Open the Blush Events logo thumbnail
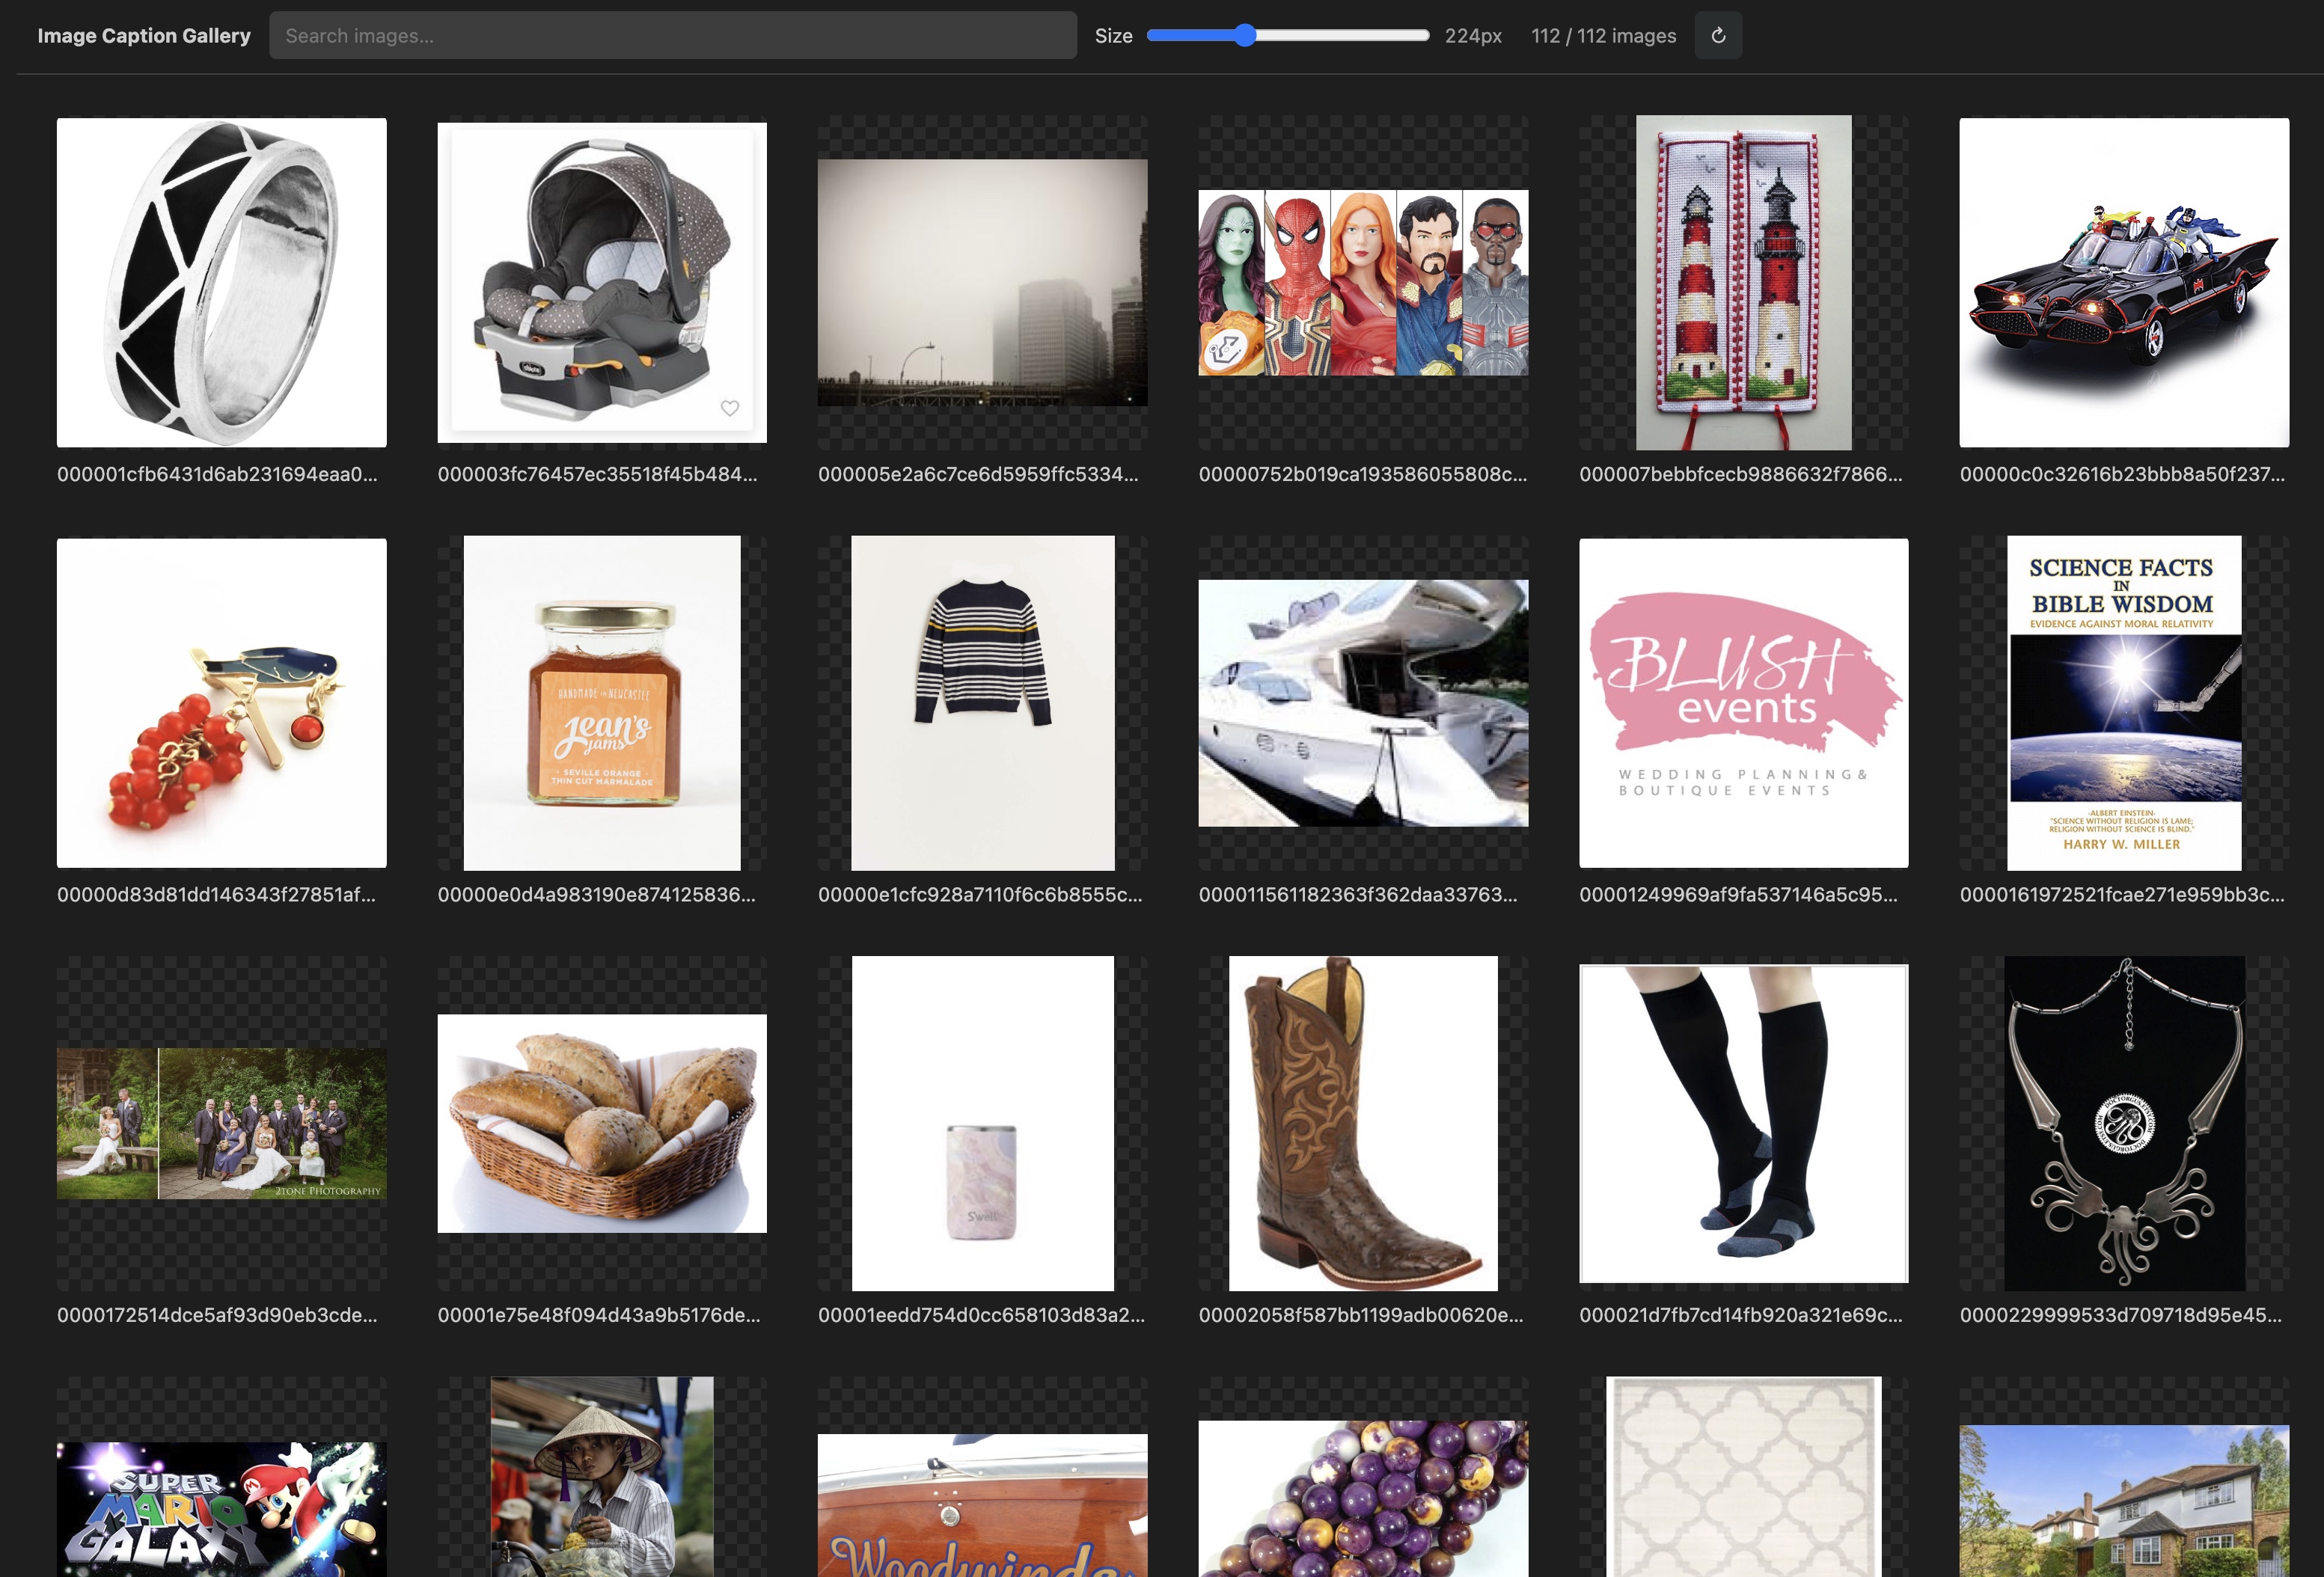This screenshot has width=2324, height=1577. point(1744,703)
